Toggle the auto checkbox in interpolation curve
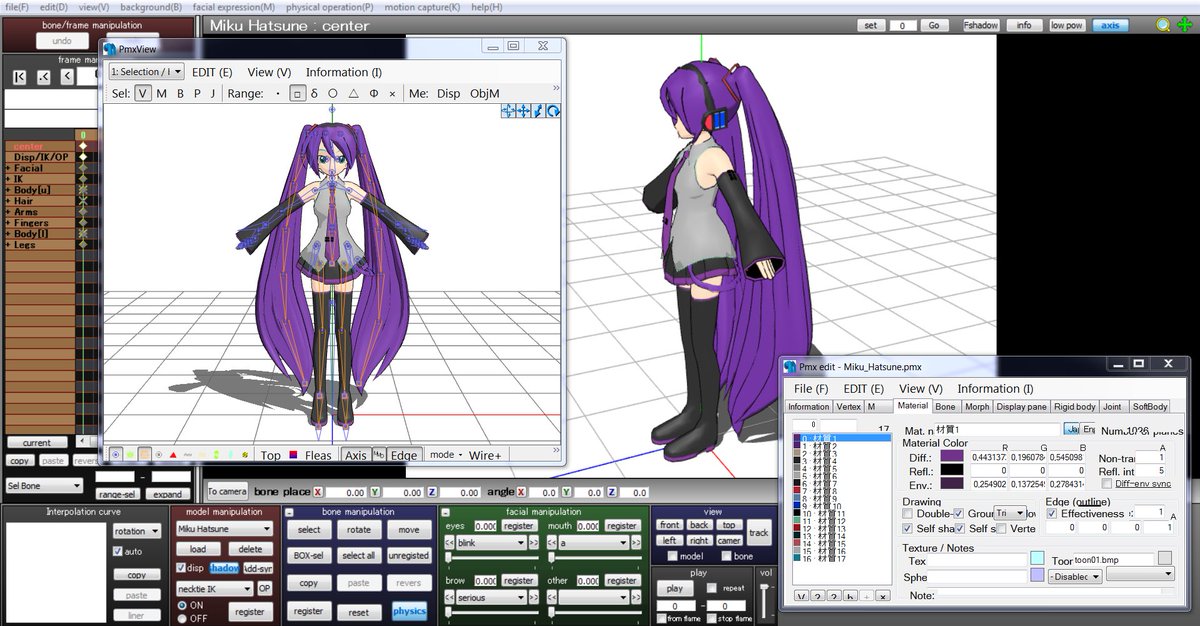1200x626 pixels. tap(118, 551)
